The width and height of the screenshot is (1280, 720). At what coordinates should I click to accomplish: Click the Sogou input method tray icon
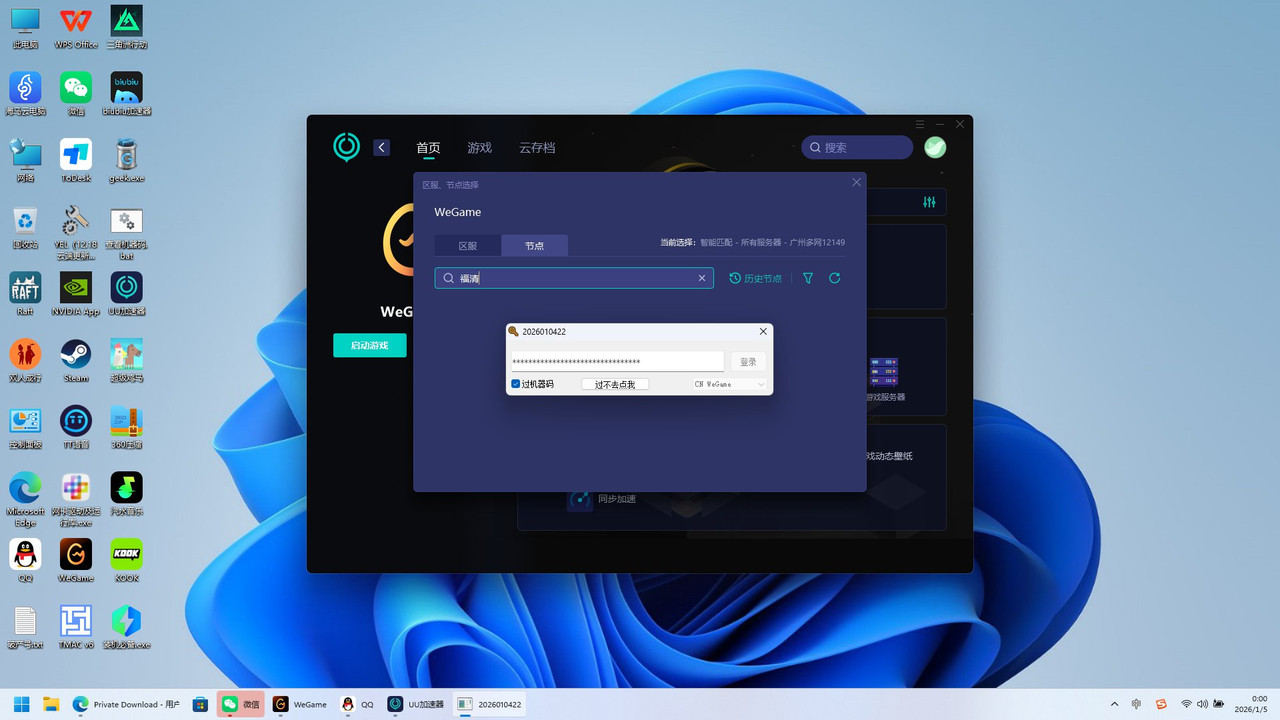[1161, 704]
